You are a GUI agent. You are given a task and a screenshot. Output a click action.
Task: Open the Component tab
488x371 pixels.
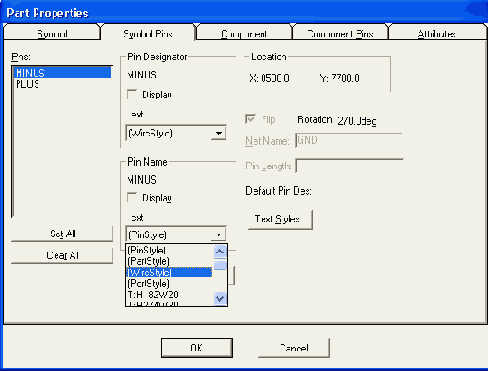244,33
